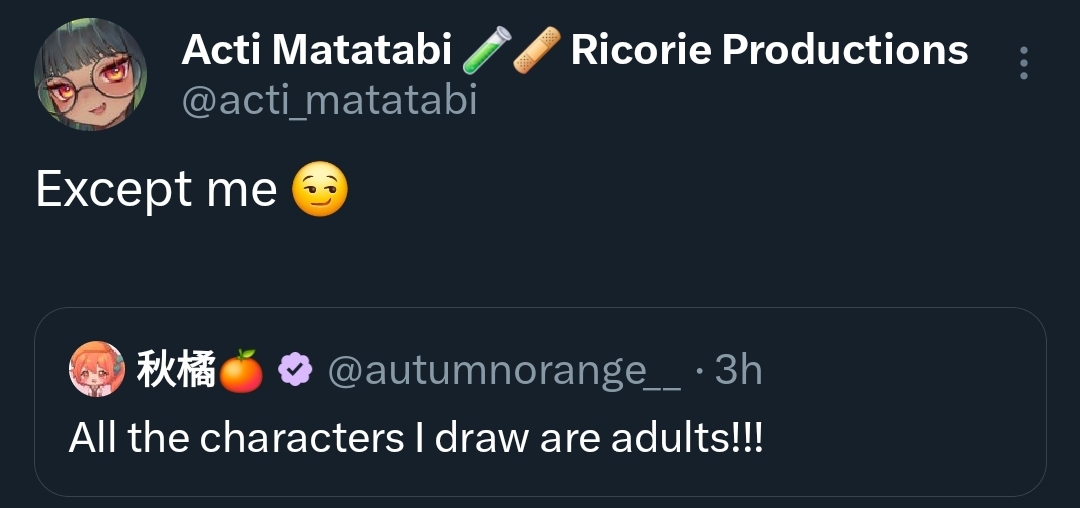The width and height of the screenshot is (1080, 508).
Task: Click the test tube emoji in display name
Action: [x=487, y=50]
